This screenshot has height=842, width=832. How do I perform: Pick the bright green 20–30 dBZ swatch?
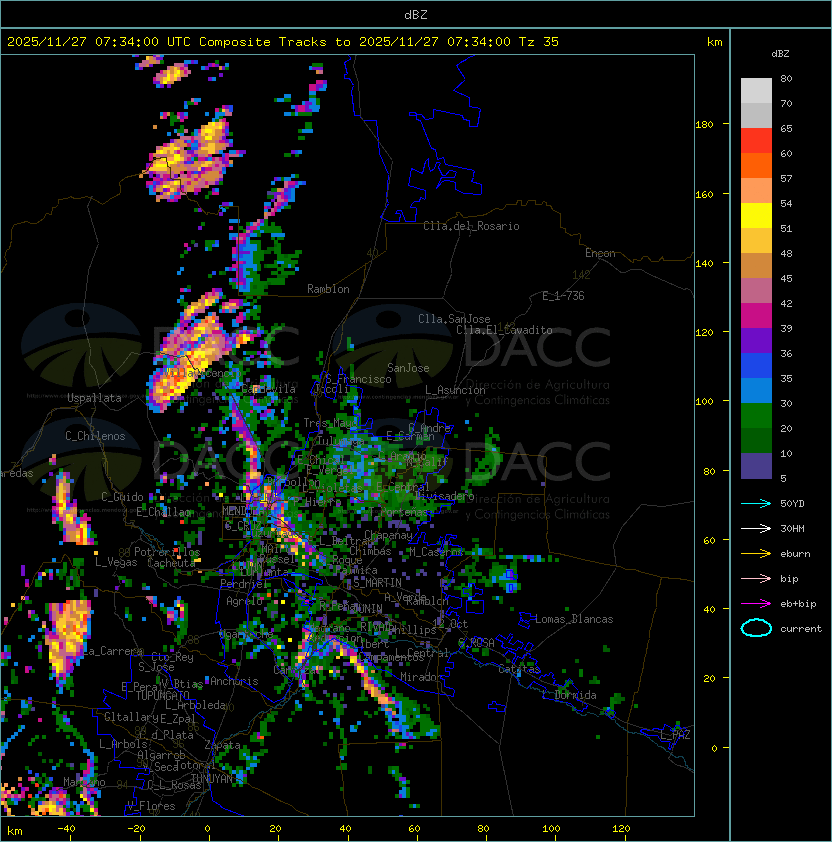point(756,416)
